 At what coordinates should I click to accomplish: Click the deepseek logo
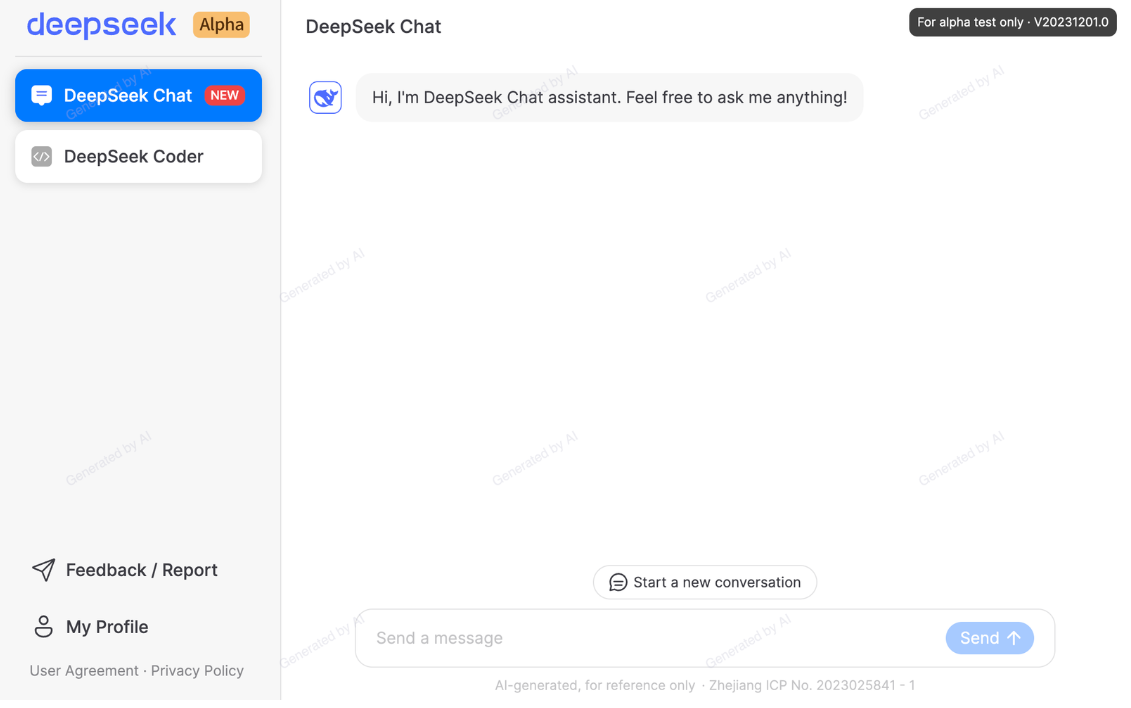(x=101, y=25)
